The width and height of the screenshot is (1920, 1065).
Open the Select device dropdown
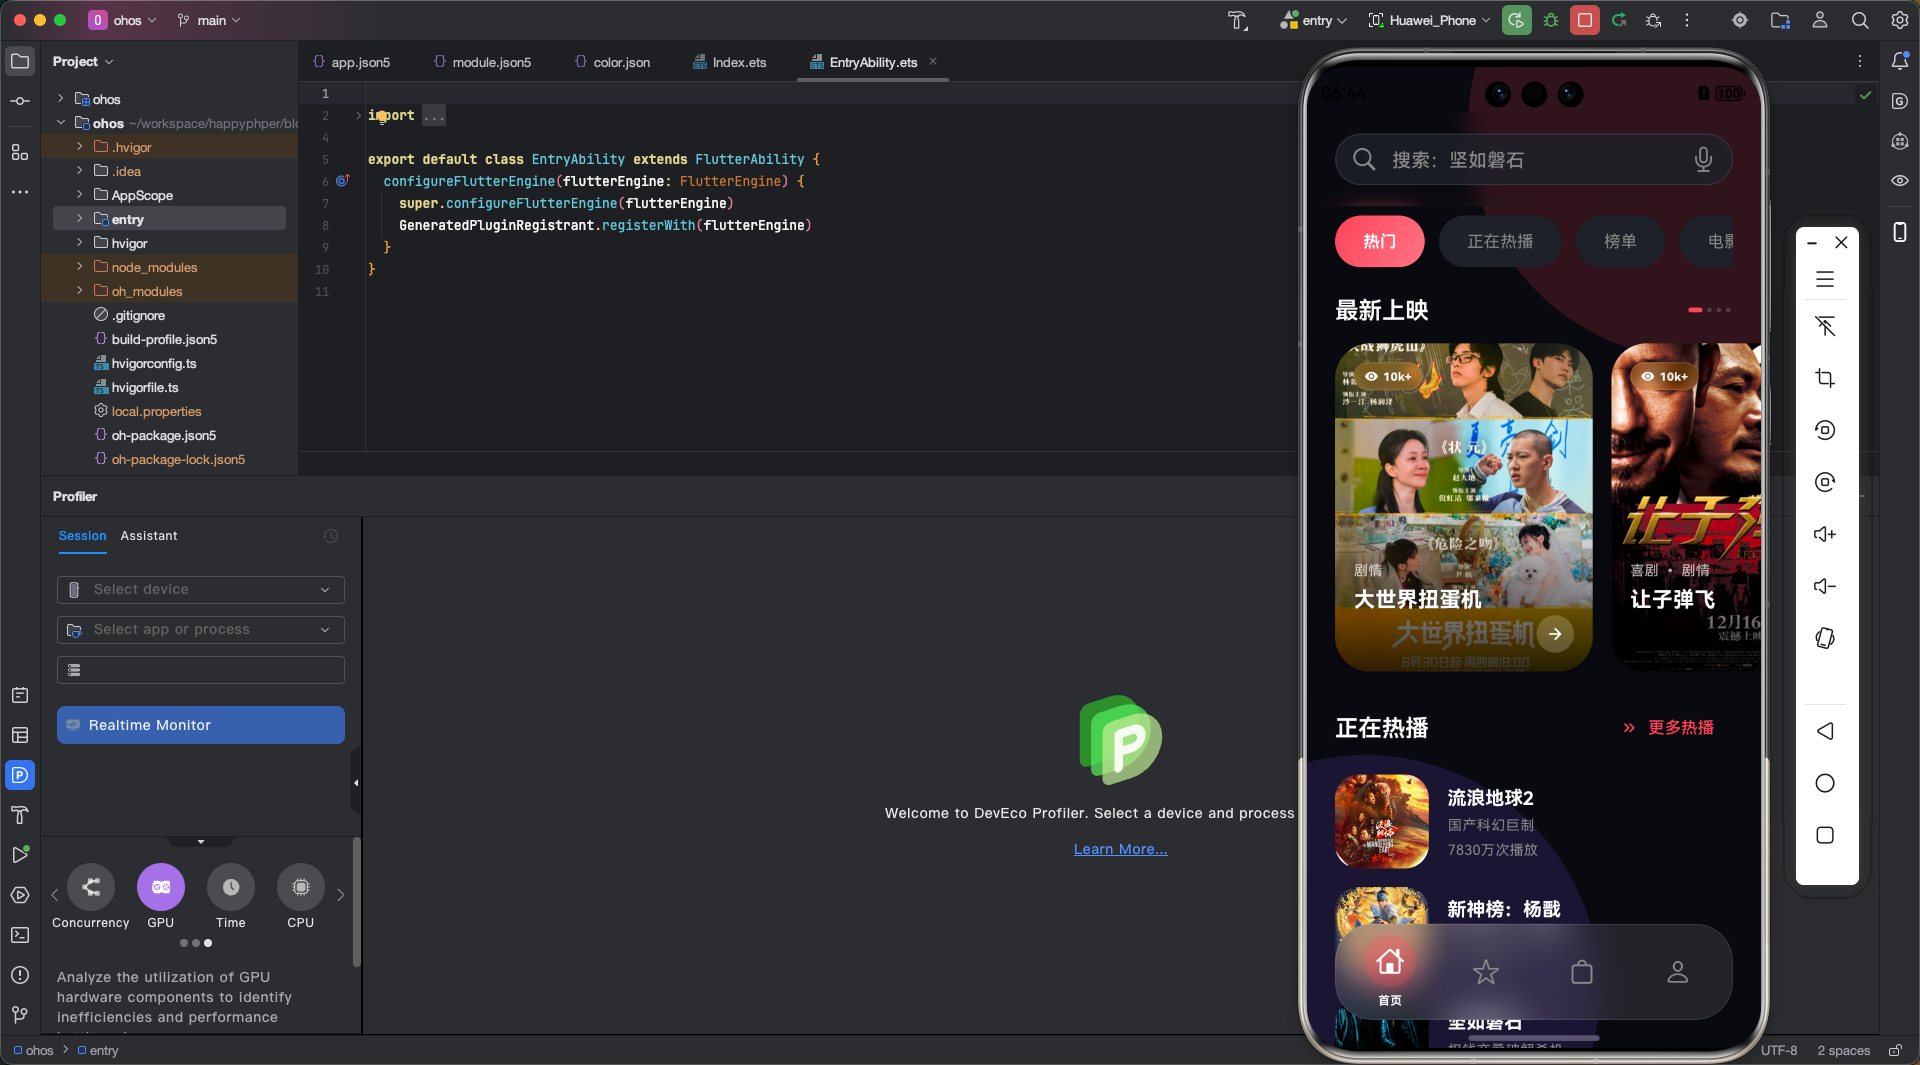[x=201, y=590]
